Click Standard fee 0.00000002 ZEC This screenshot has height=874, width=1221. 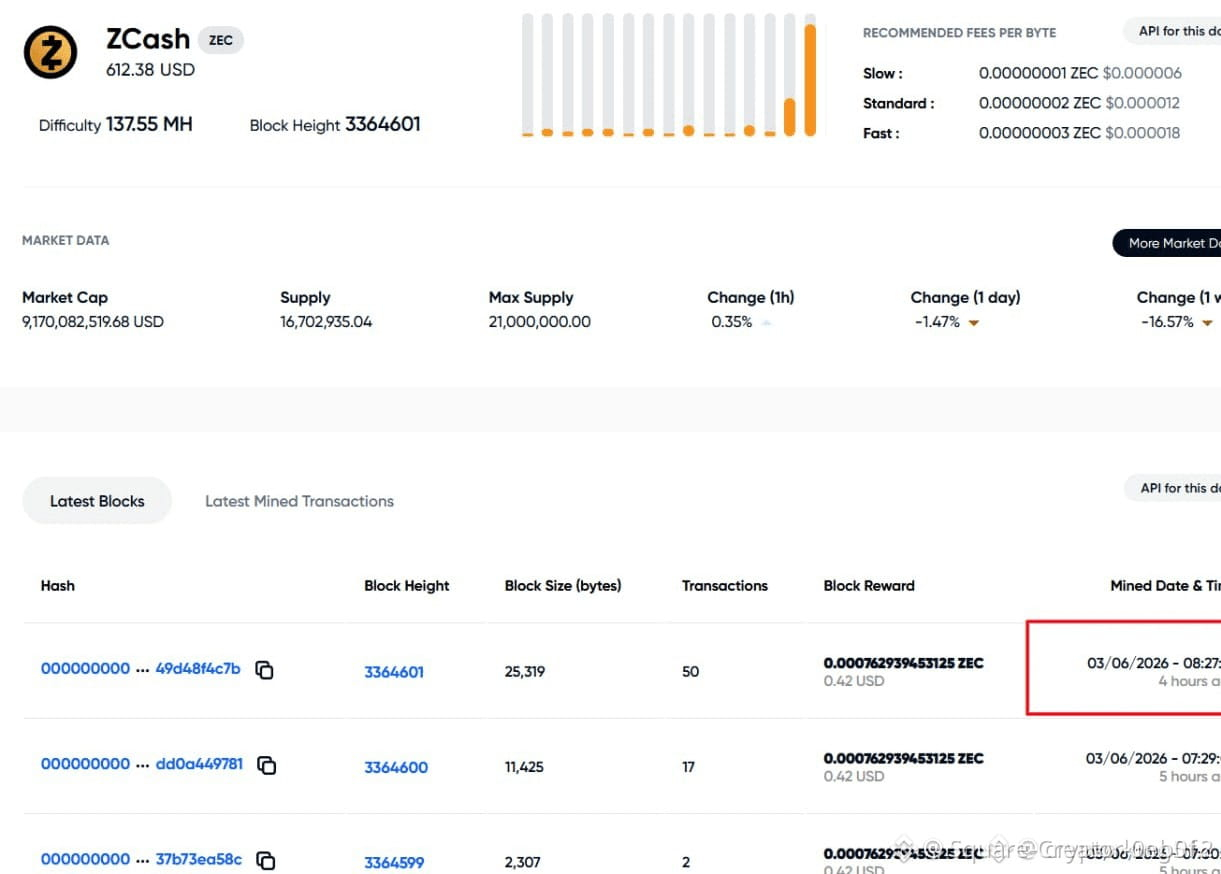tap(1040, 103)
